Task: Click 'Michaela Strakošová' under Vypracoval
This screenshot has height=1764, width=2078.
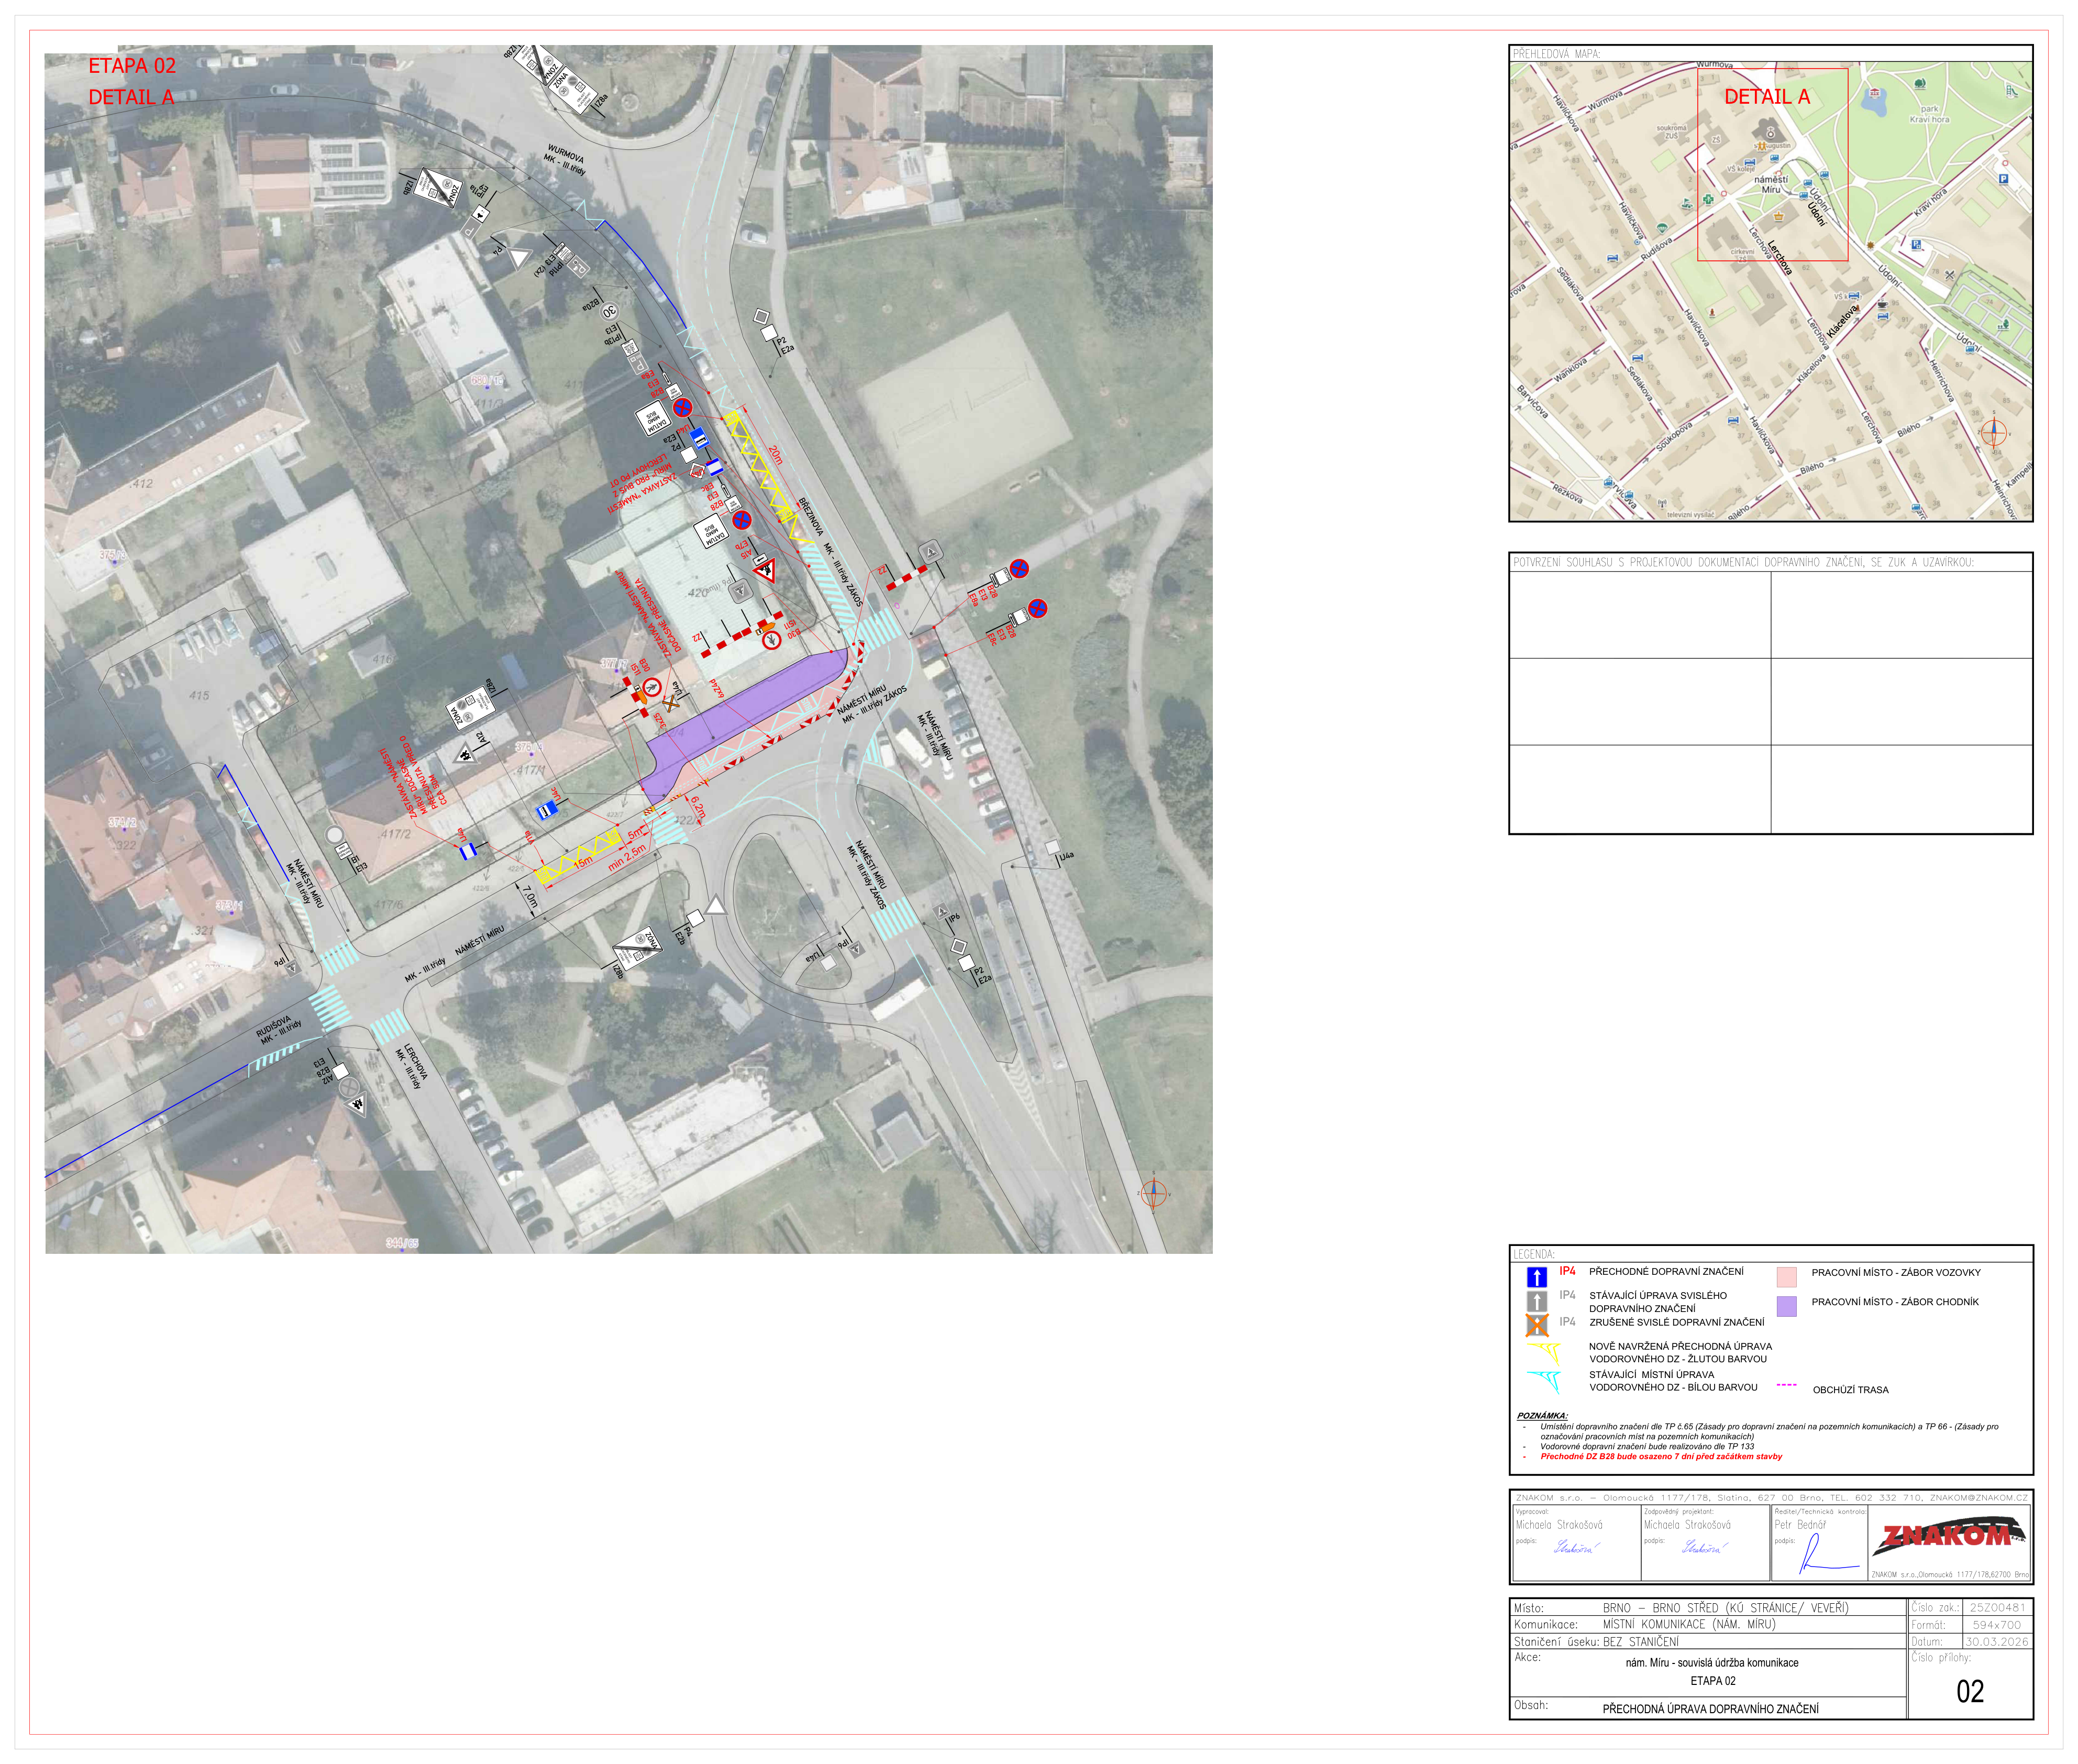Action: [x=1558, y=1525]
